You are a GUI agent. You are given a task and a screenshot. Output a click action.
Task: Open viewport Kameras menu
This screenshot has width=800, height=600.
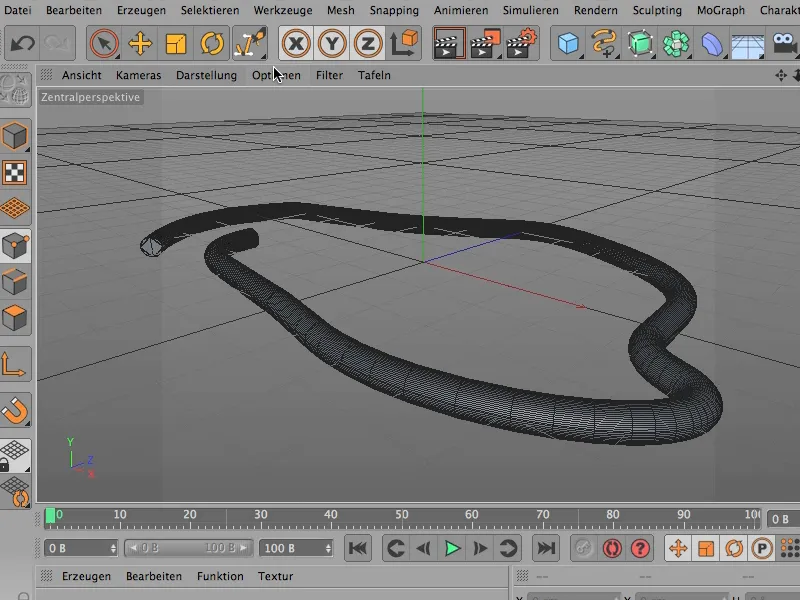138,75
